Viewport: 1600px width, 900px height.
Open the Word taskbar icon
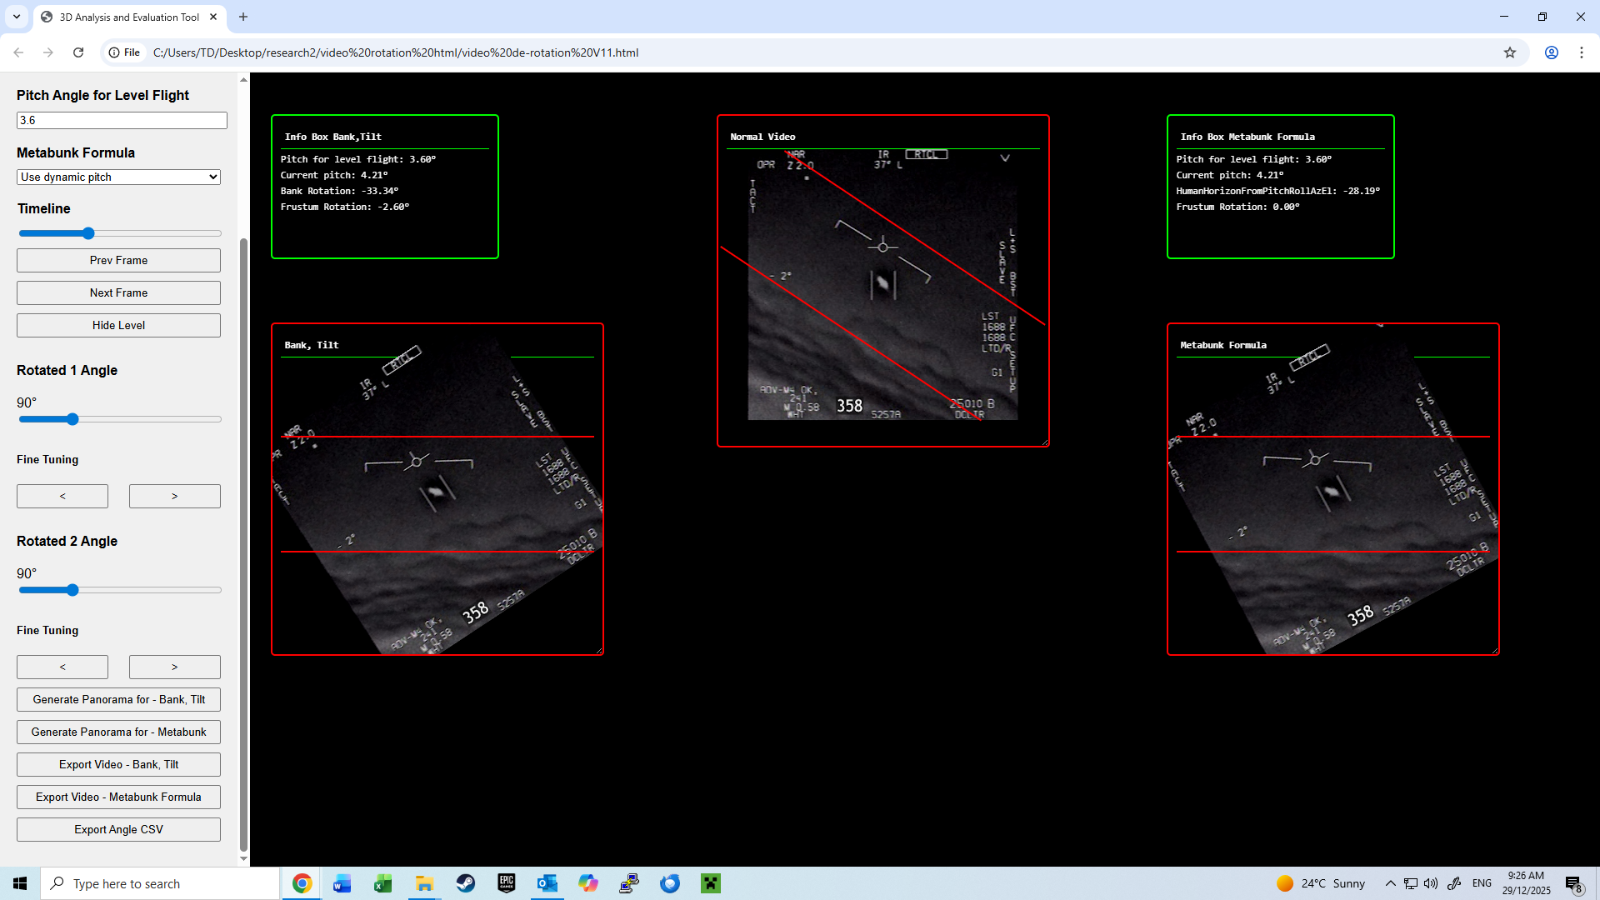[x=342, y=883]
